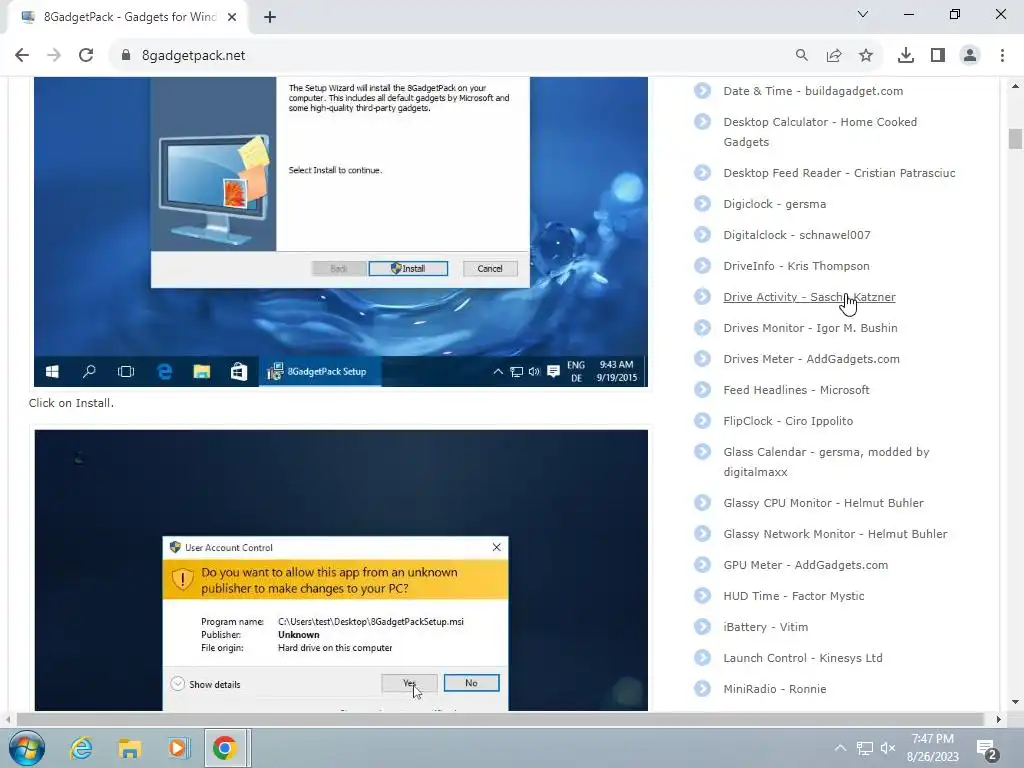Open Date & Time - buildagadget.com link
Screen dimensions: 1024x768
click(x=813, y=91)
